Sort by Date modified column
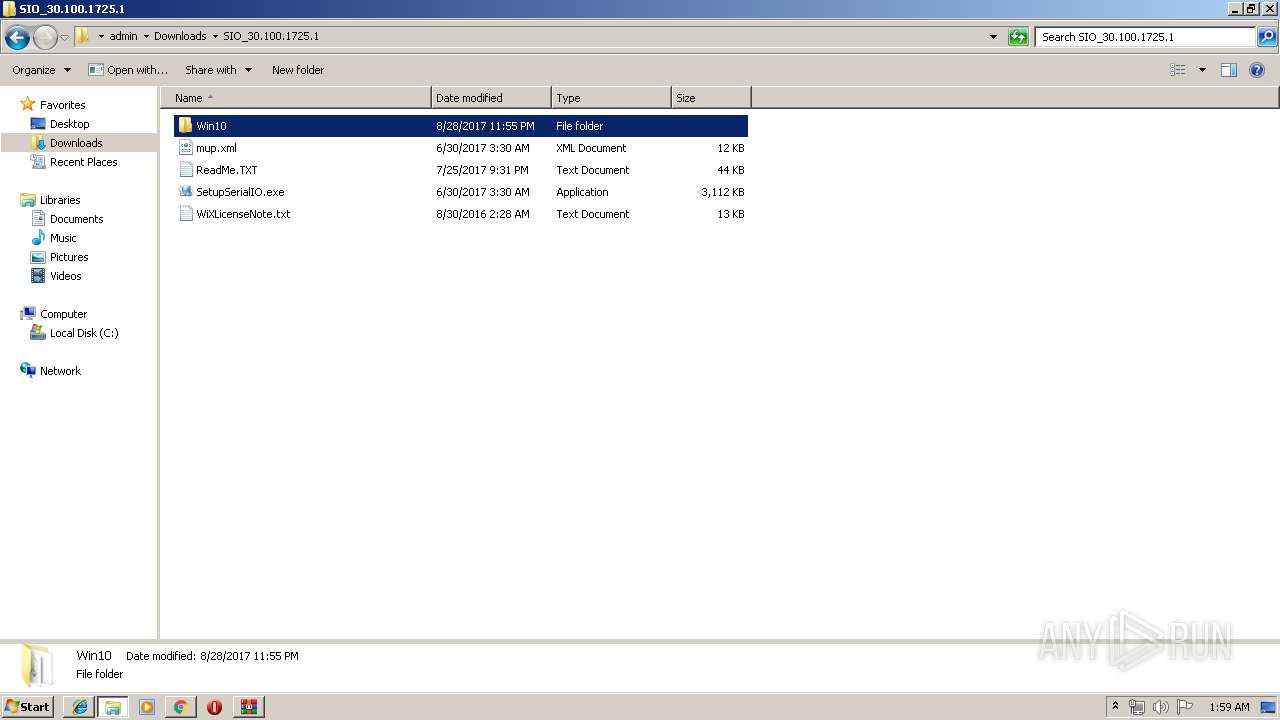 [491, 98]
